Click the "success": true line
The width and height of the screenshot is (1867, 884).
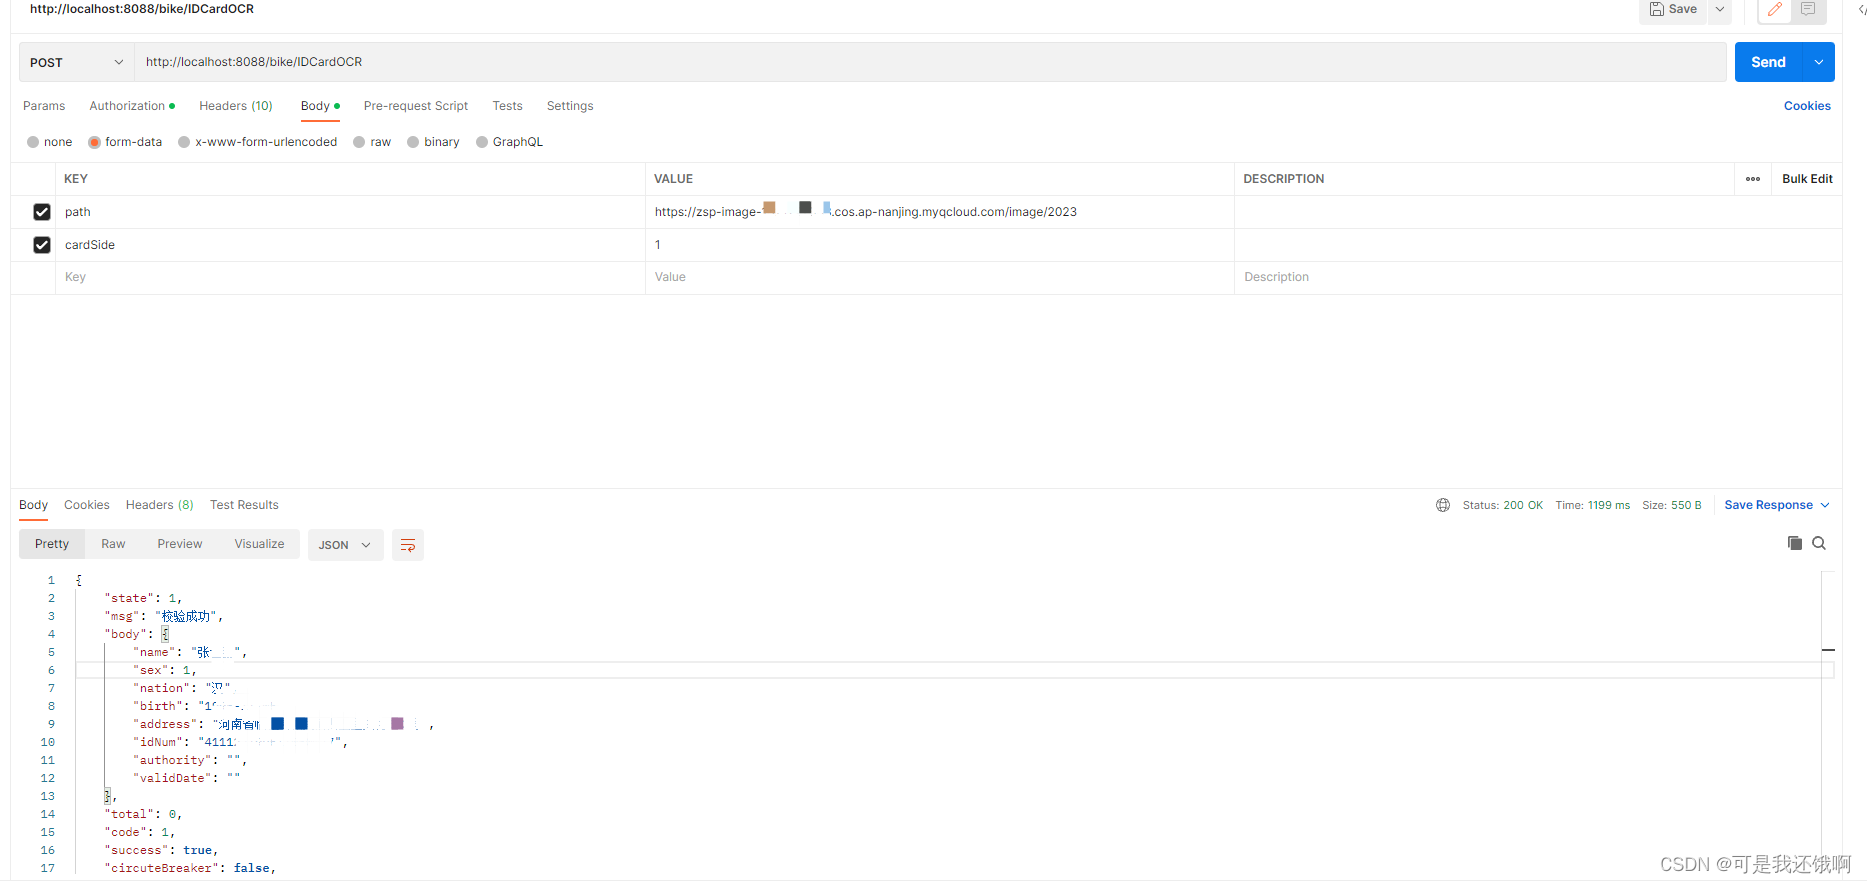pos(161,850)
